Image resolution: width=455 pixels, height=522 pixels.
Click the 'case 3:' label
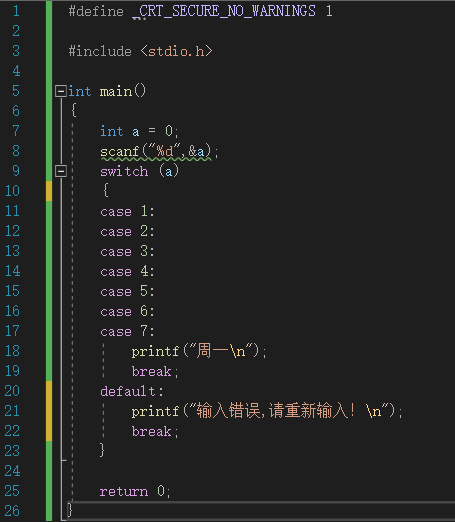click(127, 251)
